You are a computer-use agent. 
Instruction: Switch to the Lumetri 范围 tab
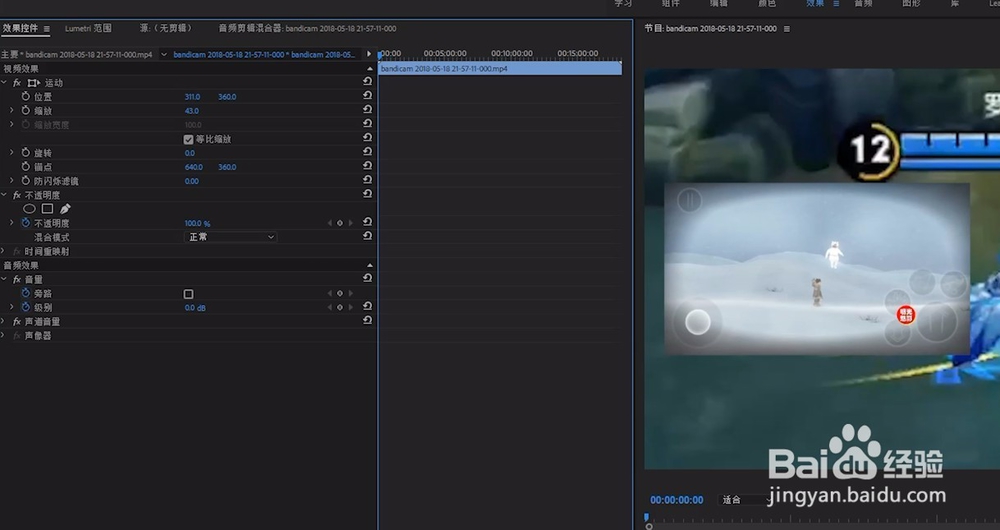pos(88,28)
